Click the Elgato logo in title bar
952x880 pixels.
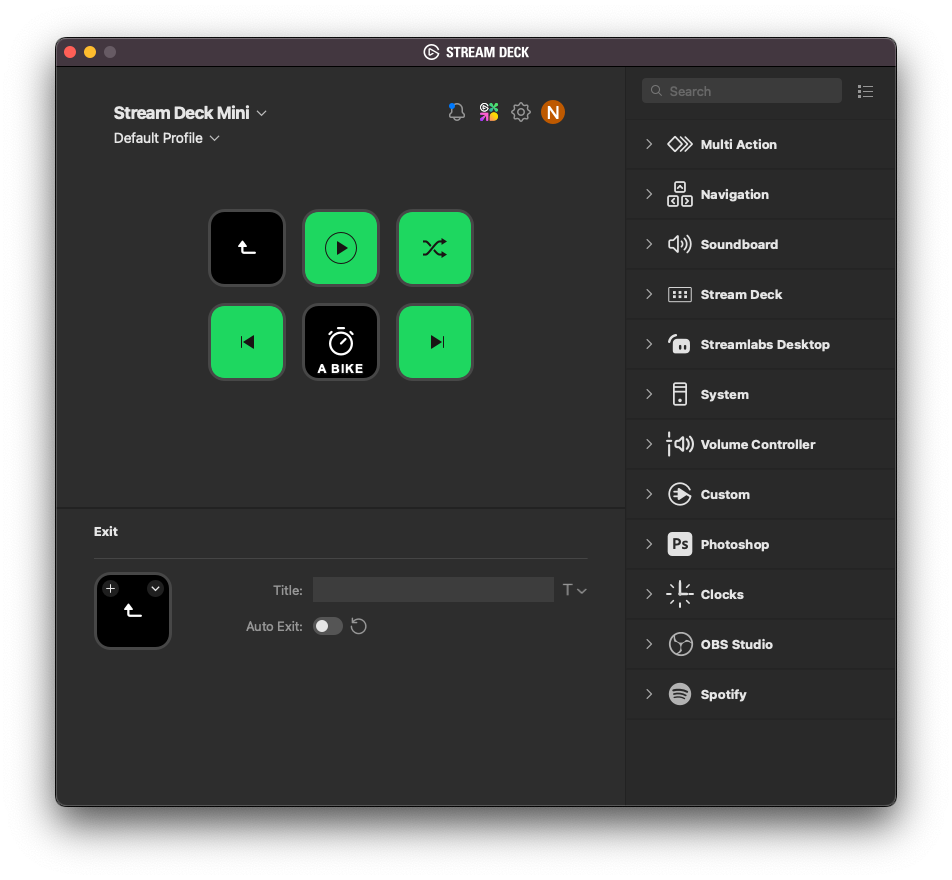click(431, 52)
